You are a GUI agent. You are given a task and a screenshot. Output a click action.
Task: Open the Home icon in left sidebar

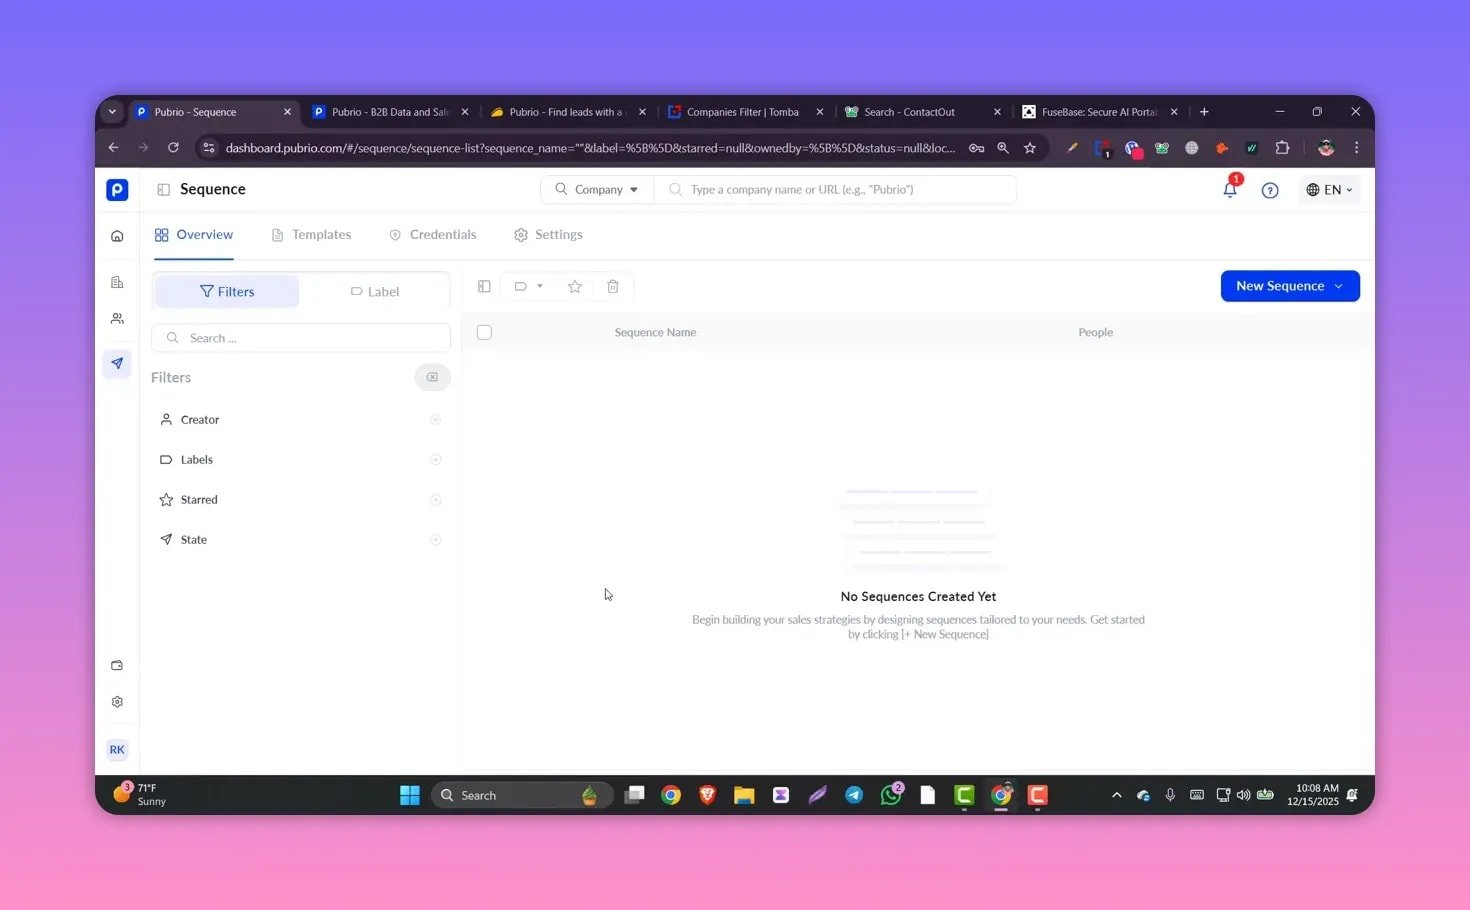117,236
